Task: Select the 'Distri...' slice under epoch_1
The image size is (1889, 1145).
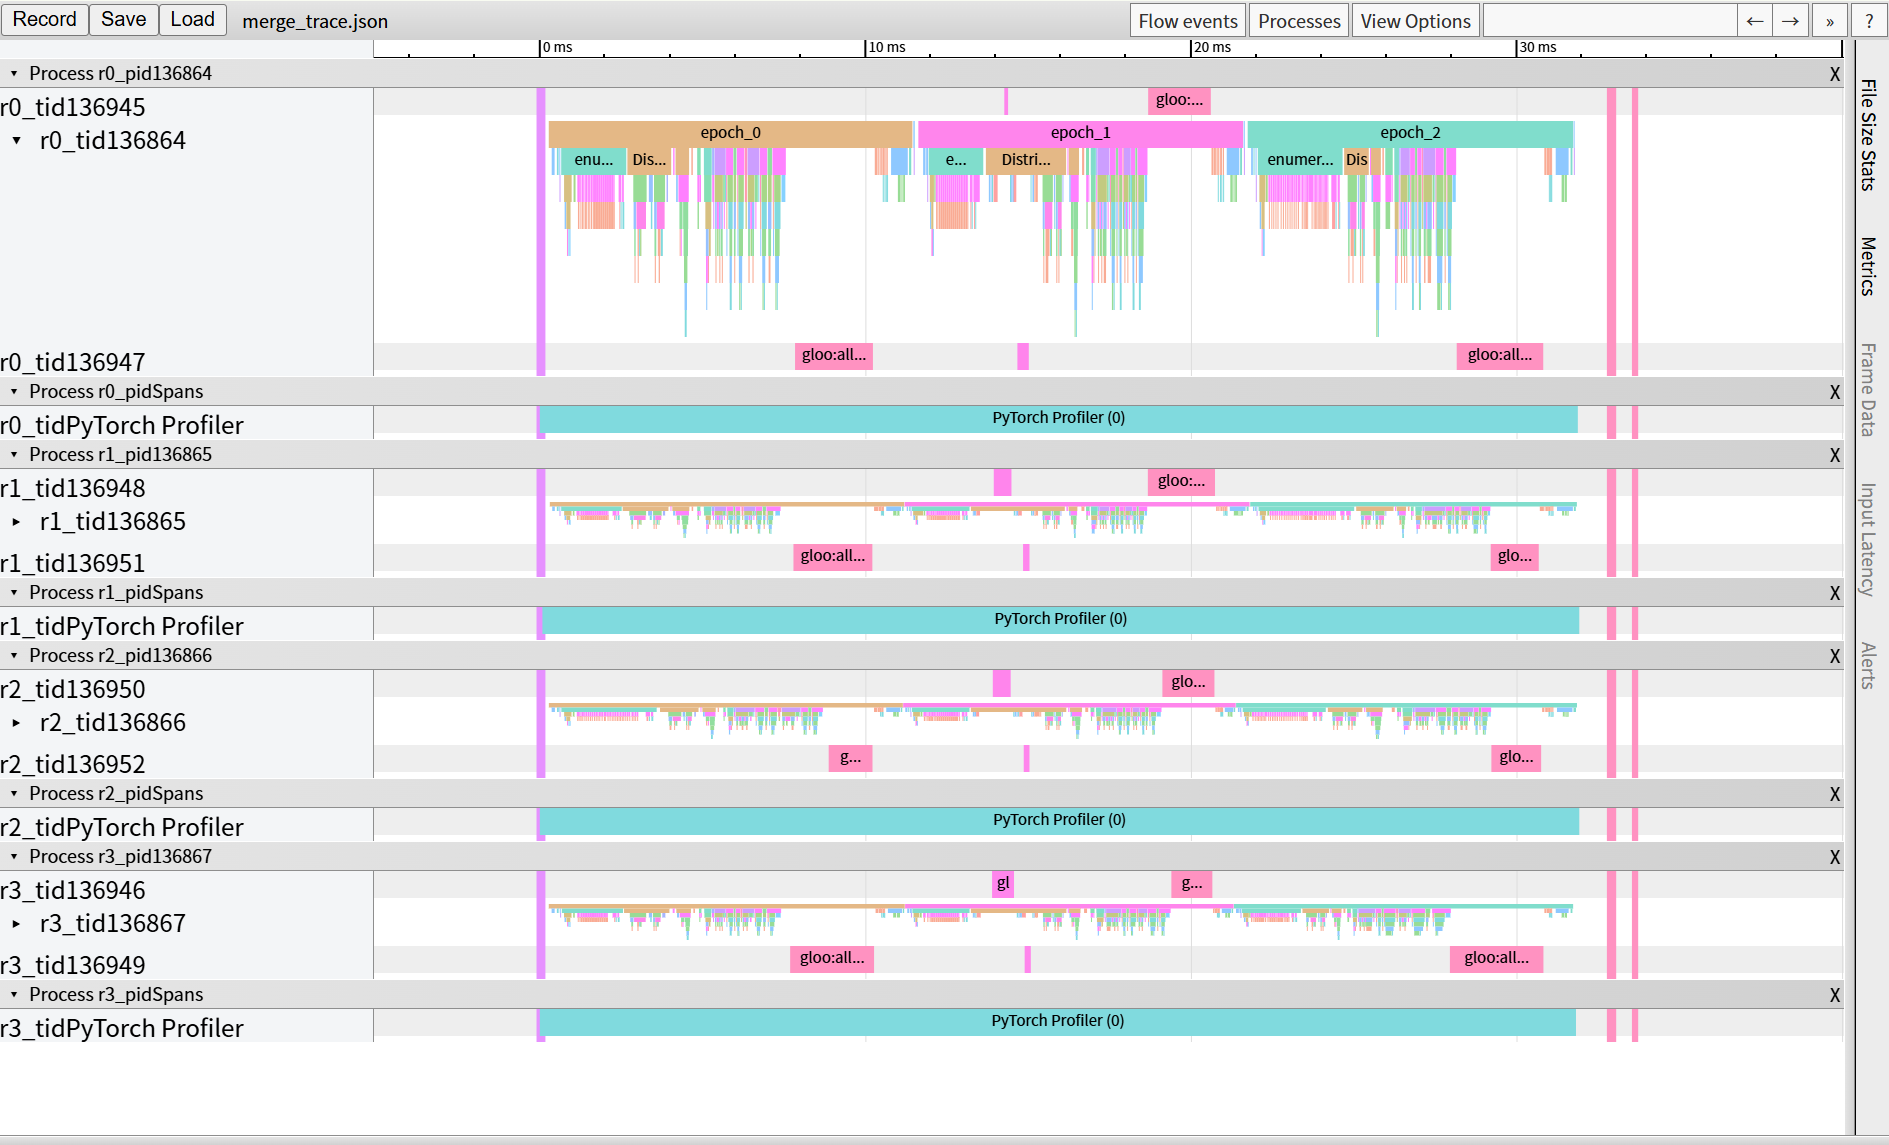Action: tap(1026, 160)
